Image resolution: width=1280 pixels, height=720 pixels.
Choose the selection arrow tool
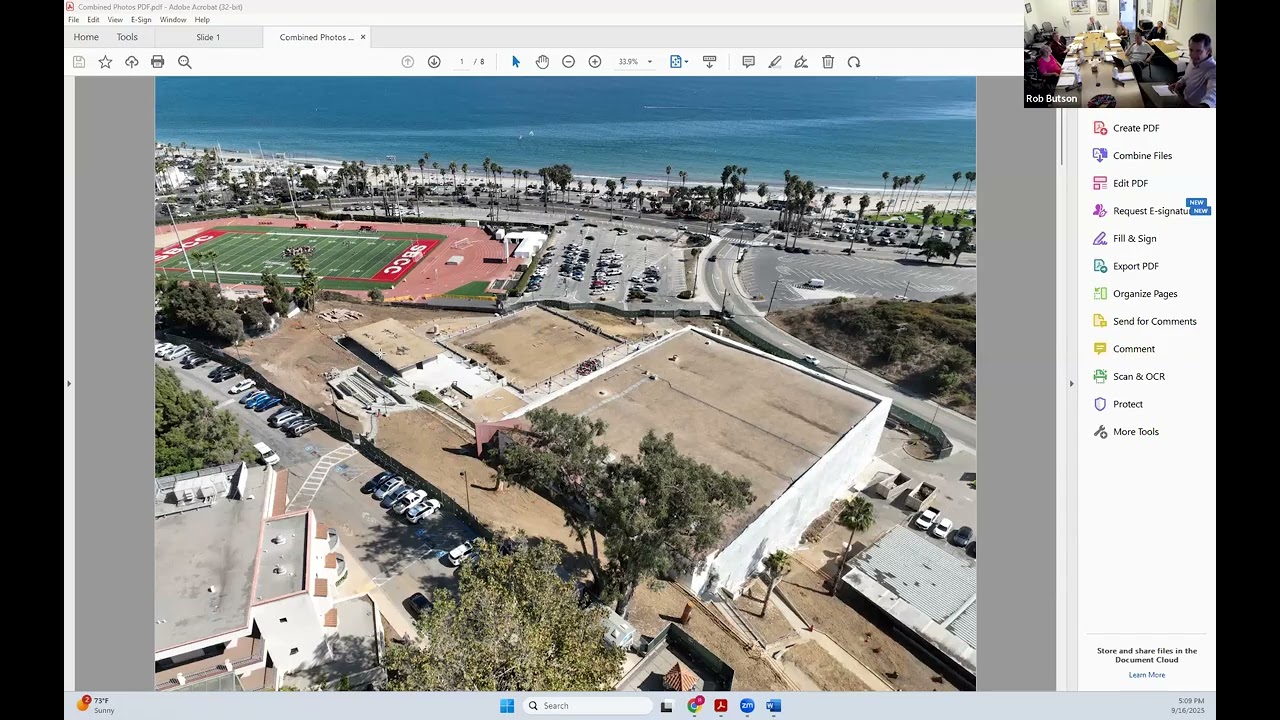pyautogui.click(x=516, y=62)
